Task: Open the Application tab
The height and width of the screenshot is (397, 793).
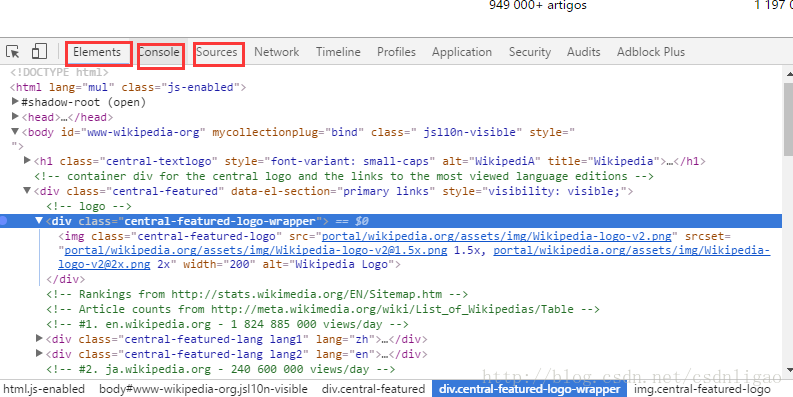Action: coord(462,52)
